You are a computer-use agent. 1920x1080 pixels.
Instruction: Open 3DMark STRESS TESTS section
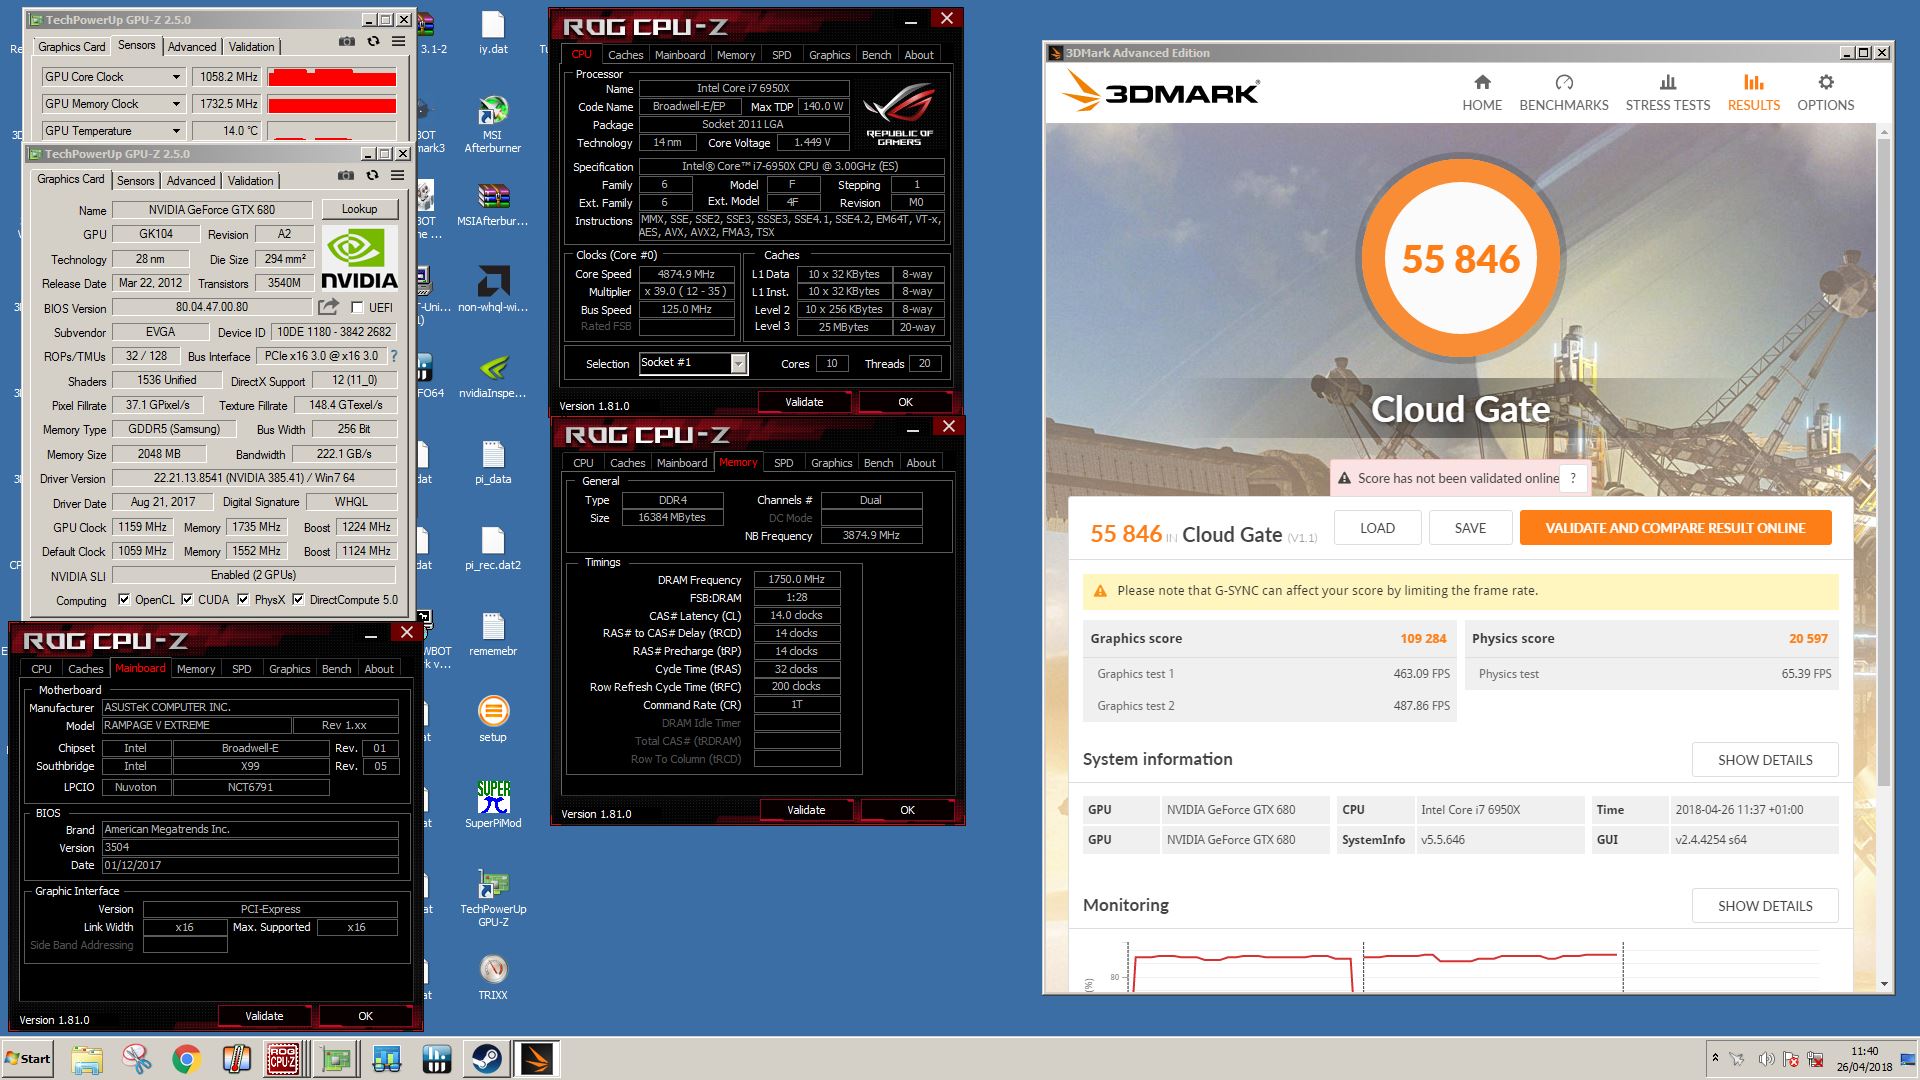(1668, 93)
